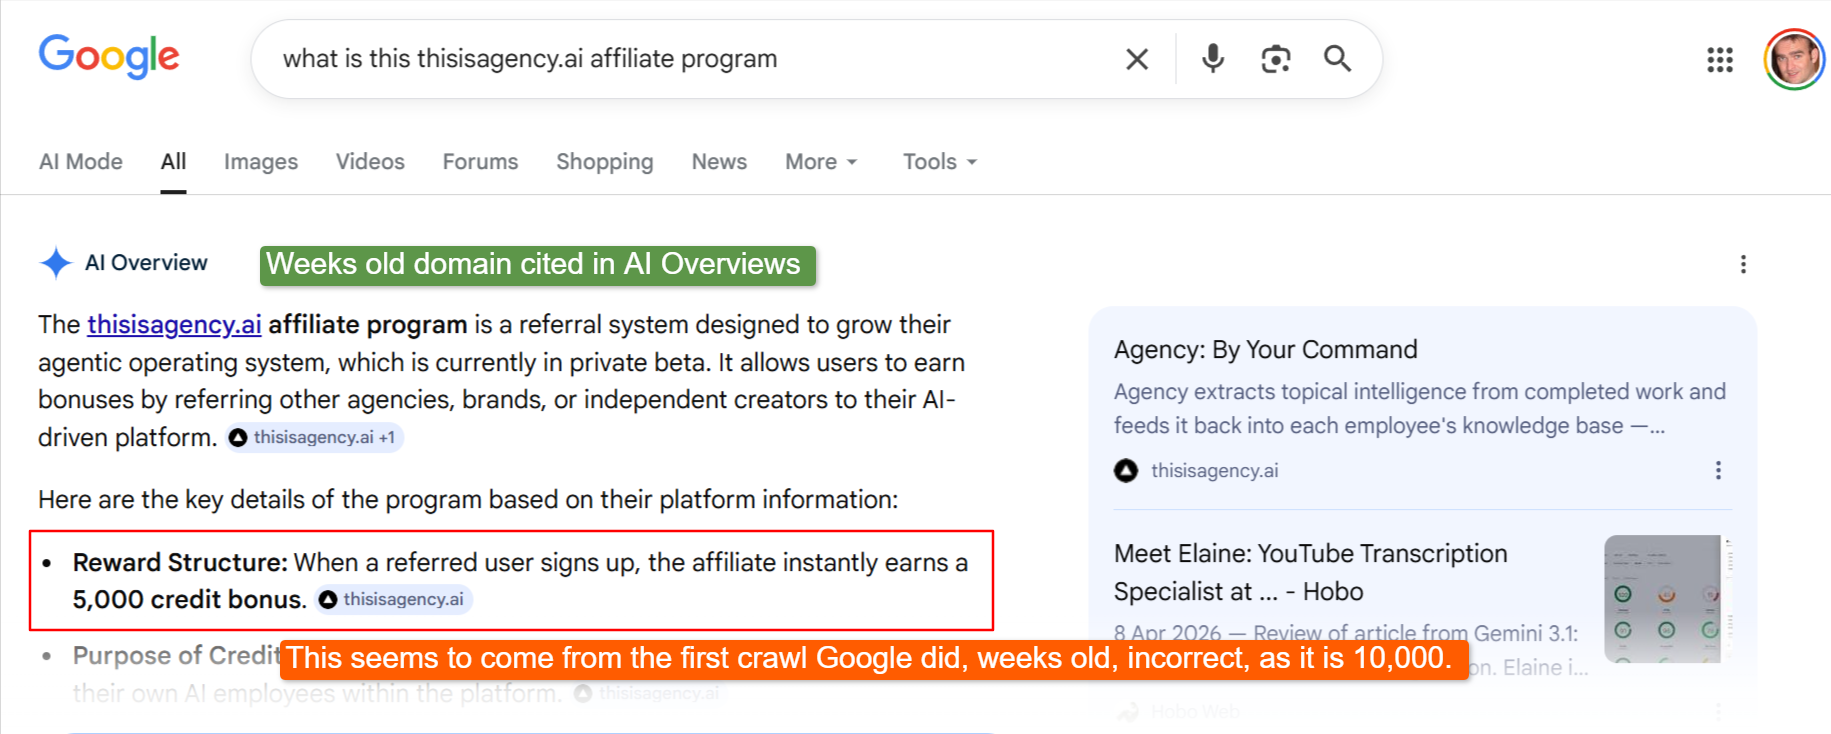This screenshot has height=734, width=1831.
Task: Clear the search query with the X icon
Action: [1137, 59]
